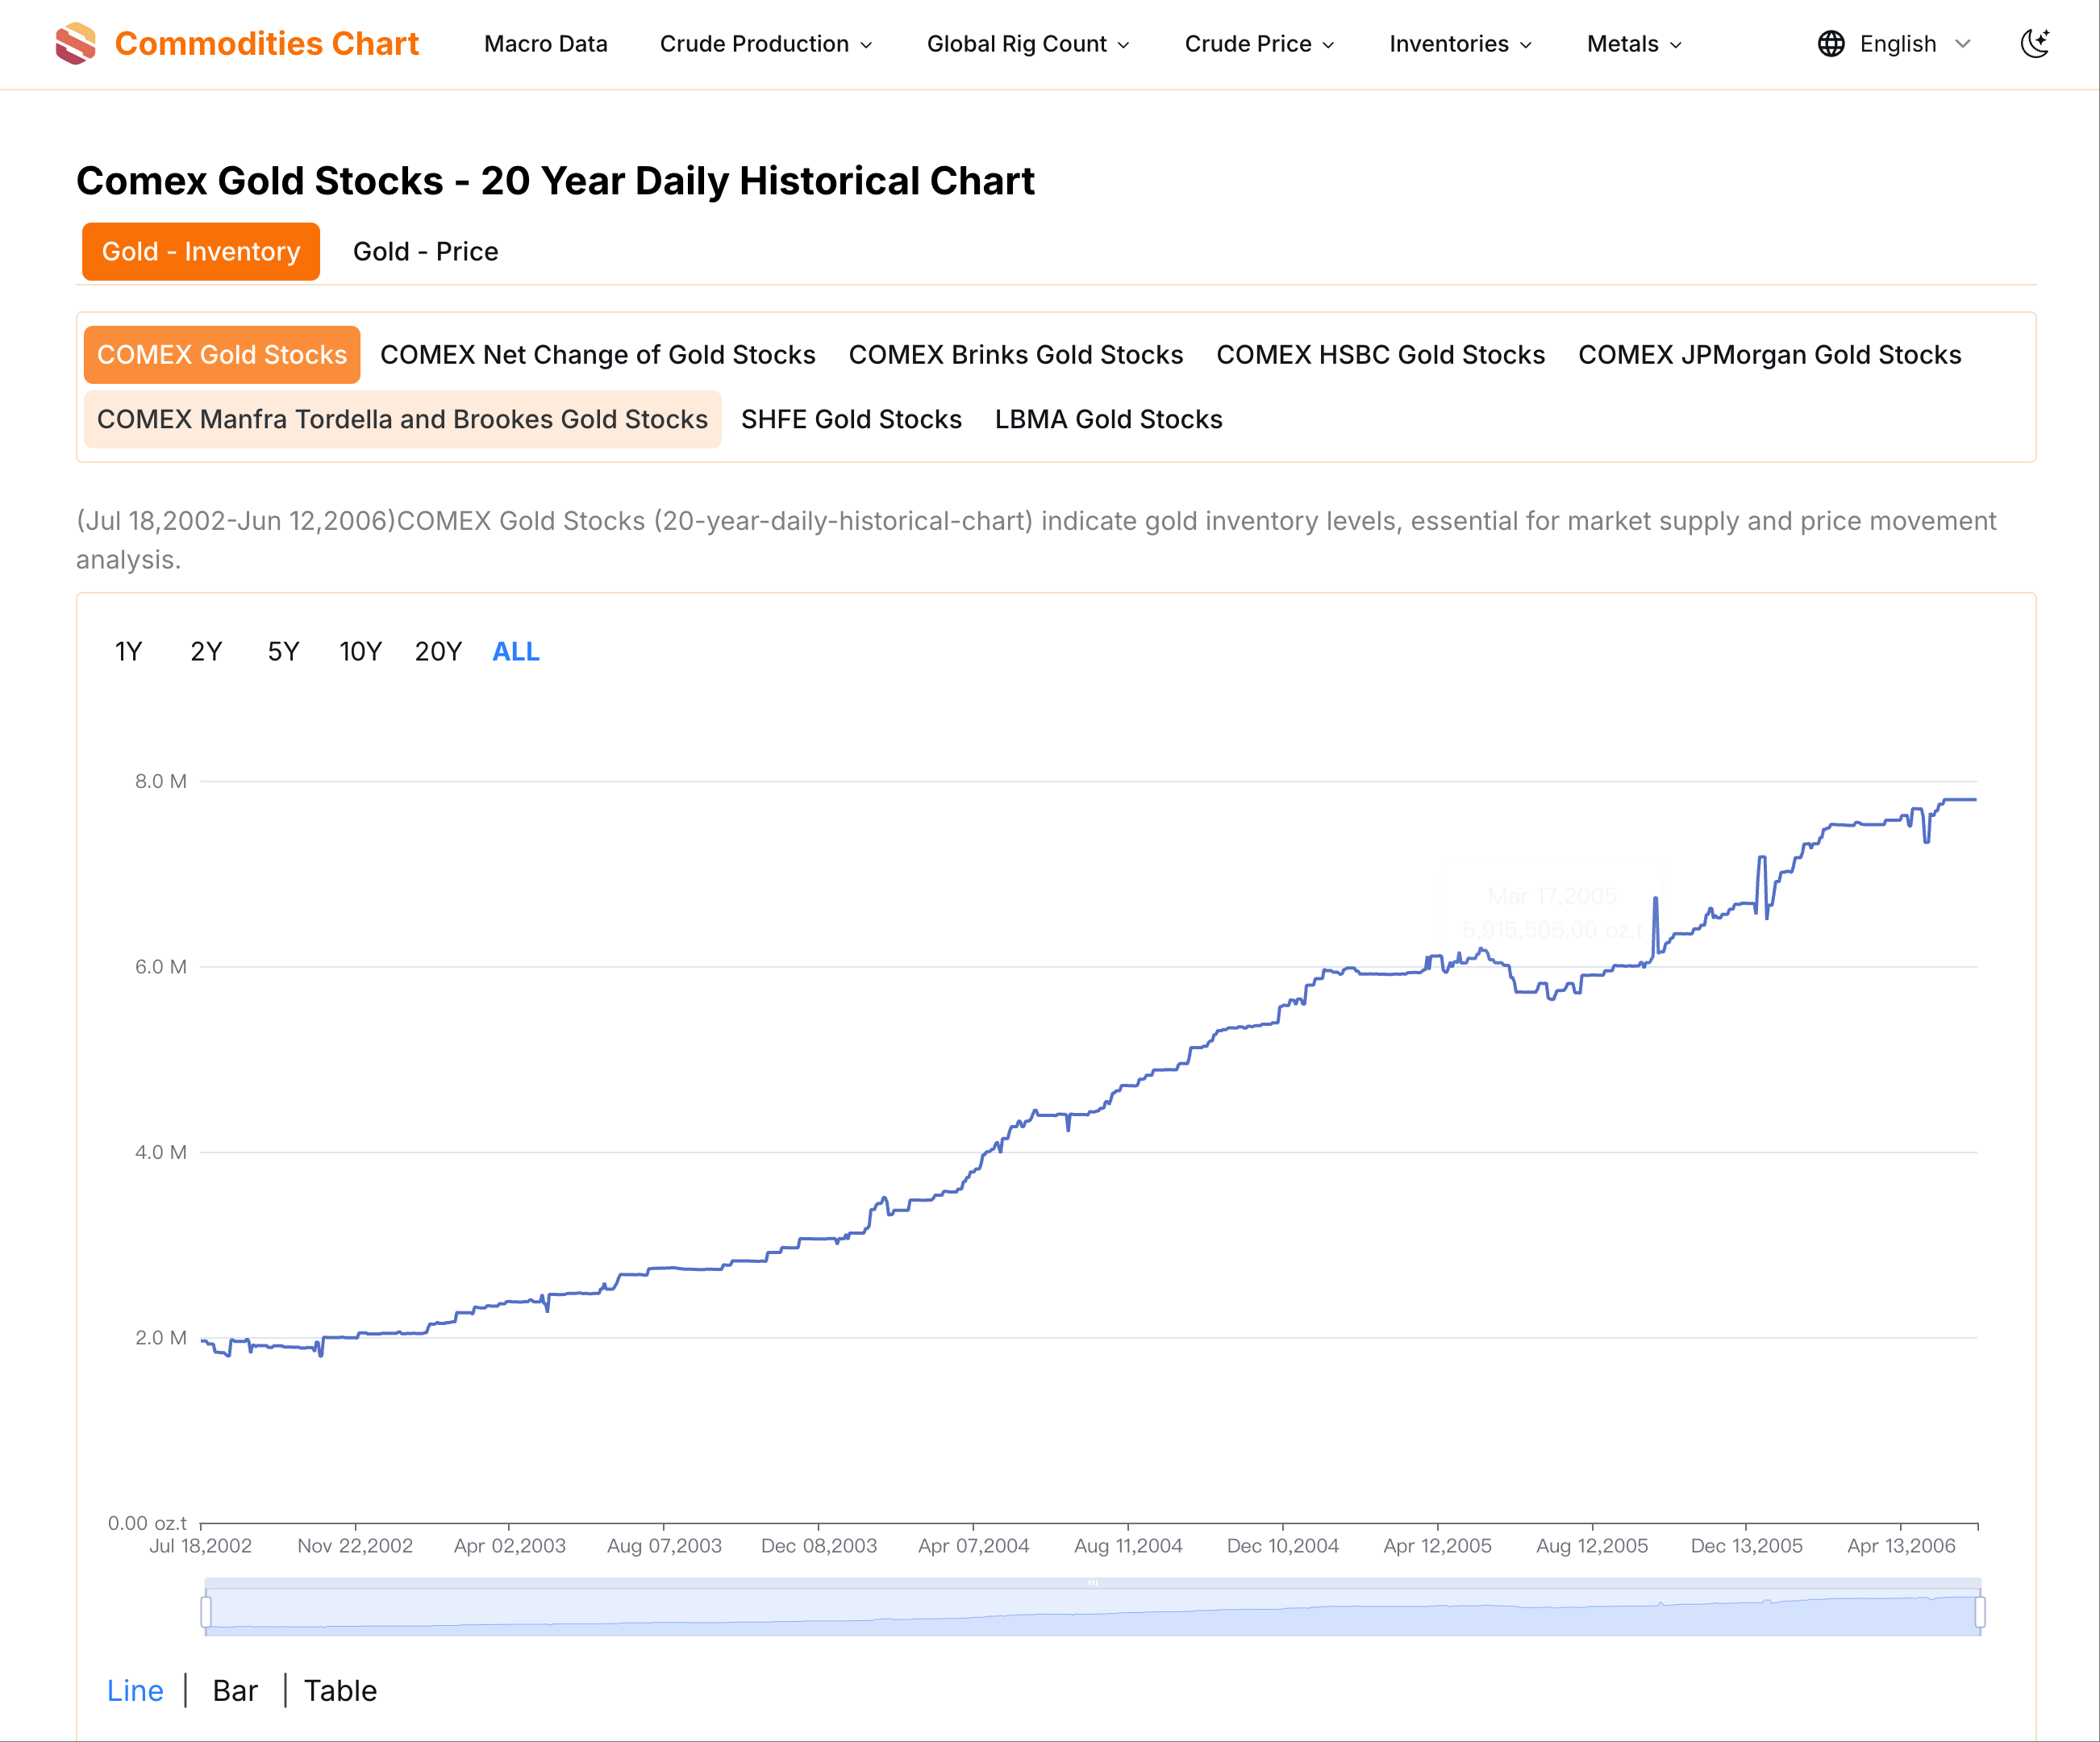Set chart range to 2Y
The image size is (2100, 1742).
click(206, 652)
